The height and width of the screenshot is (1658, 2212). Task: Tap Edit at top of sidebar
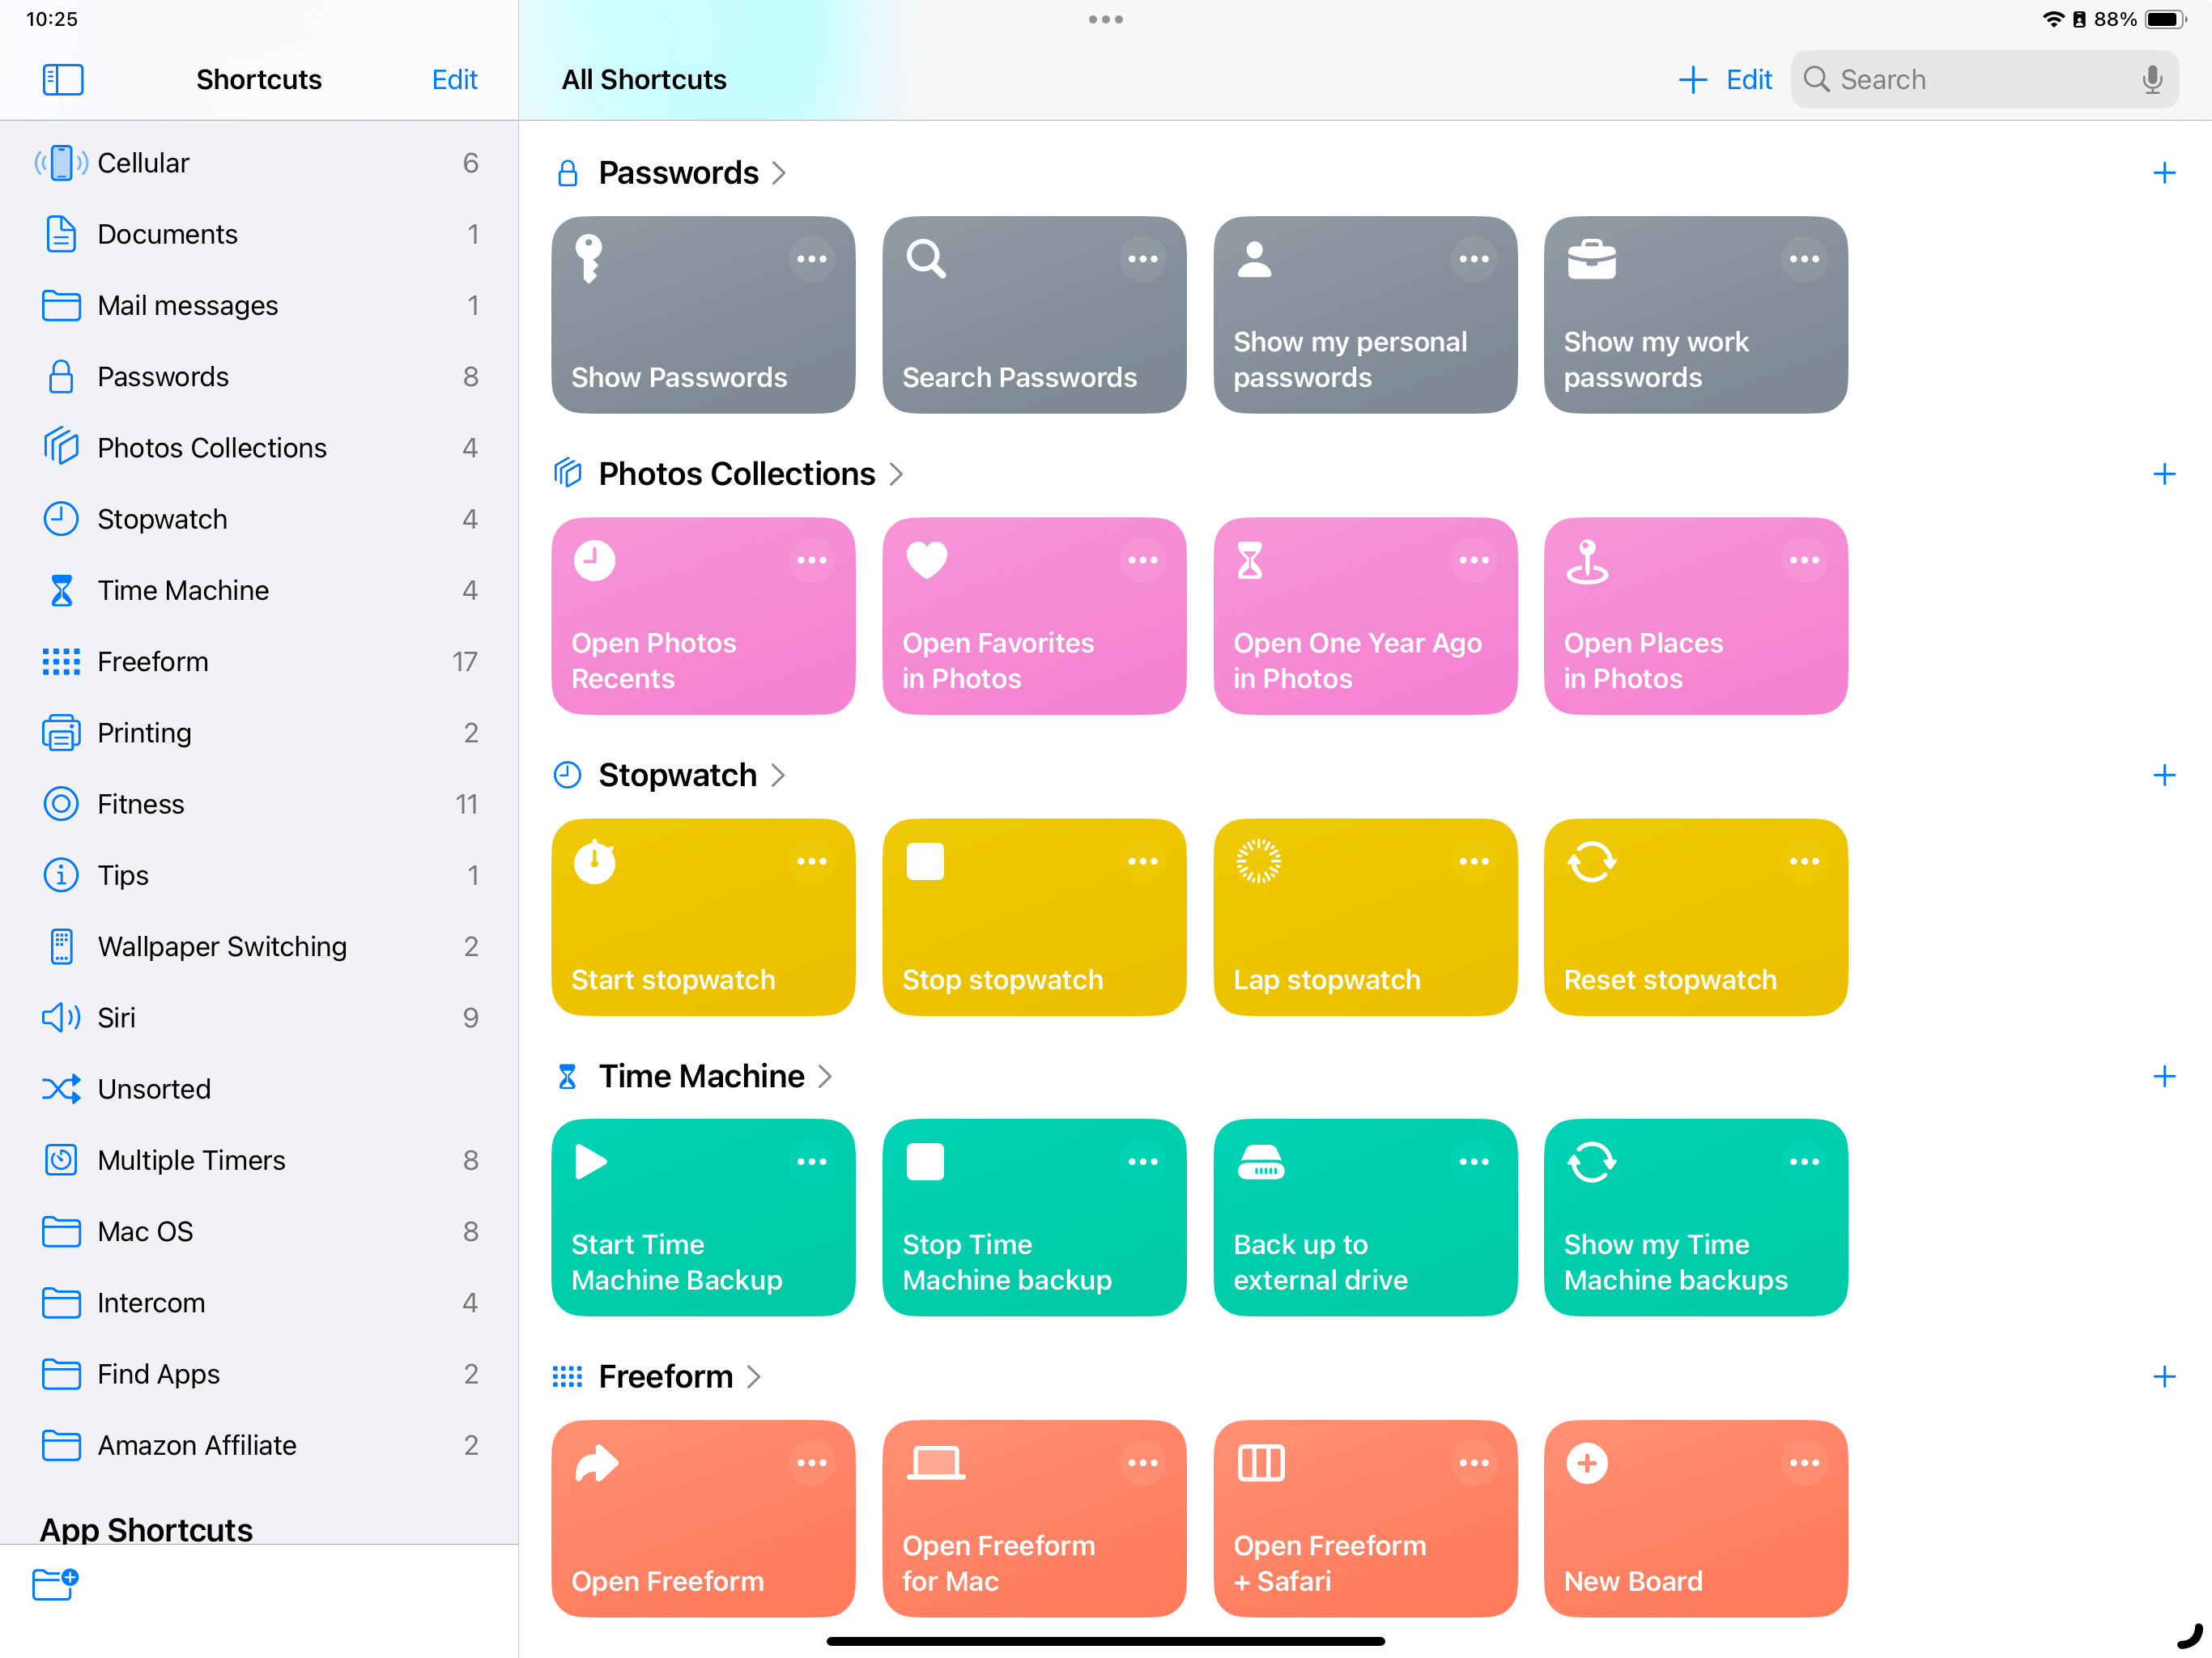tap(455, 79)
